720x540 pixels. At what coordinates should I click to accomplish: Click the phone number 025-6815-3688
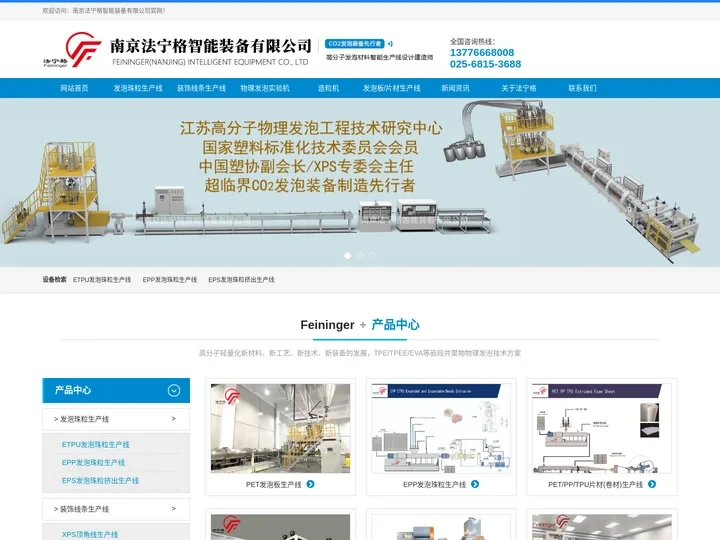(x=485, y=64)
